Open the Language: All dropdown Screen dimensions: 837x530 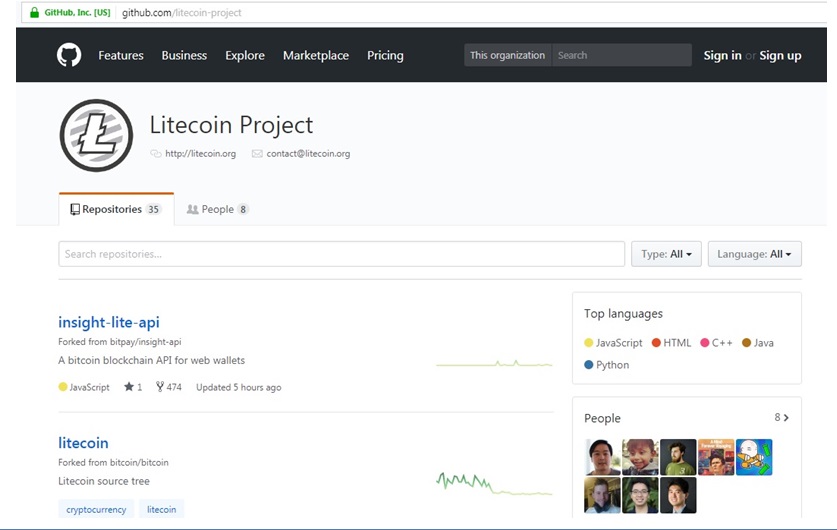tap(754, 254)
